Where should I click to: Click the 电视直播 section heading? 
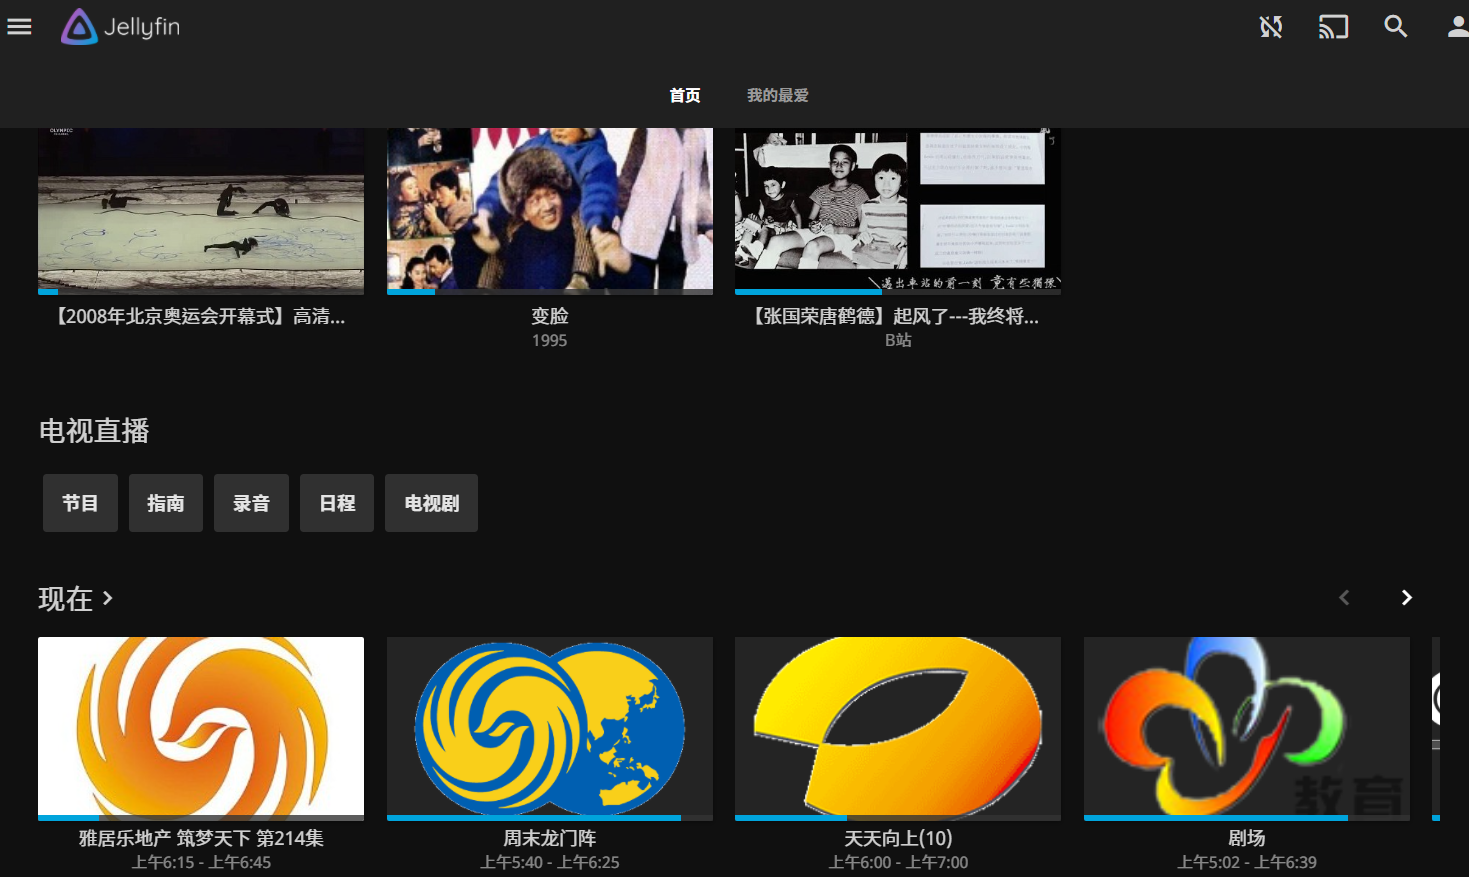click(94, 431)
